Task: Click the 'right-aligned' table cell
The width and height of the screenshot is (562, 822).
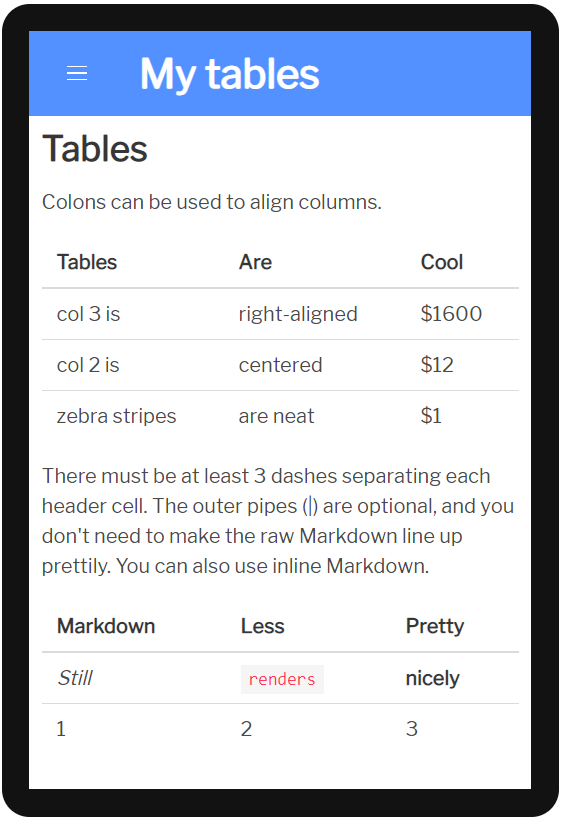Action: (298, 314)
